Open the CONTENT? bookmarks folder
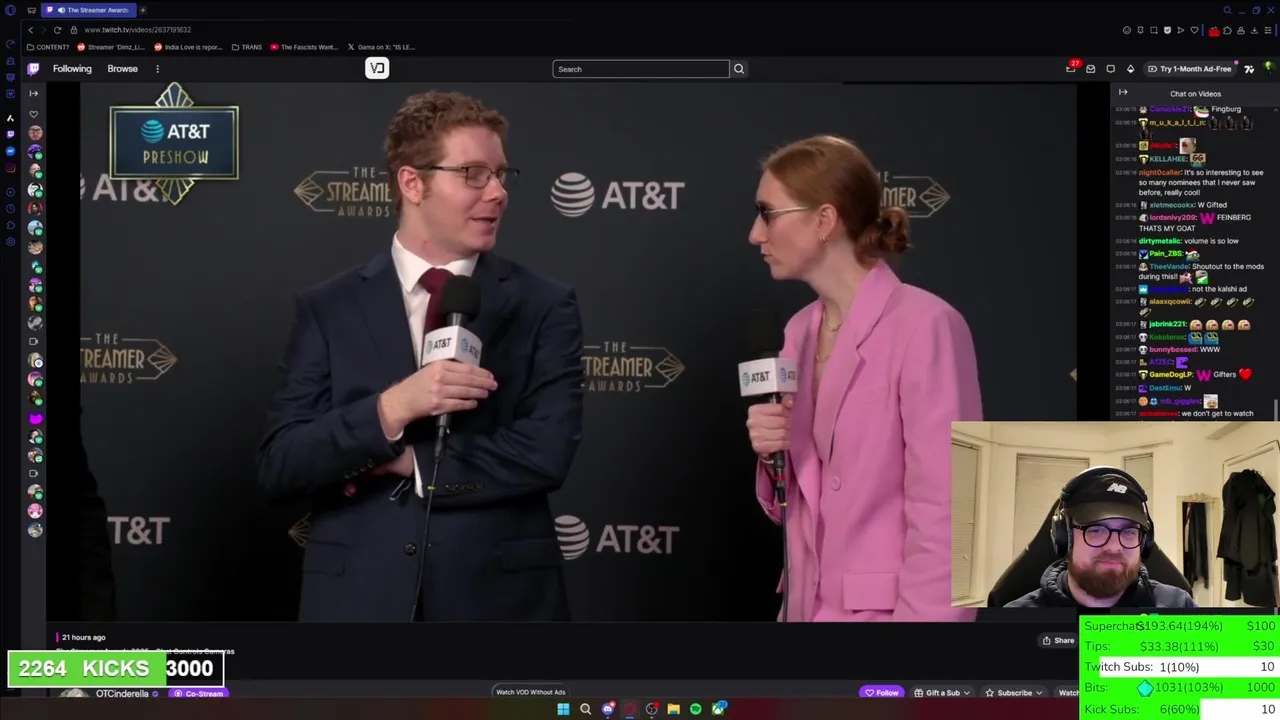Viewport: 1280px width, 720px height. coord(48,47)
